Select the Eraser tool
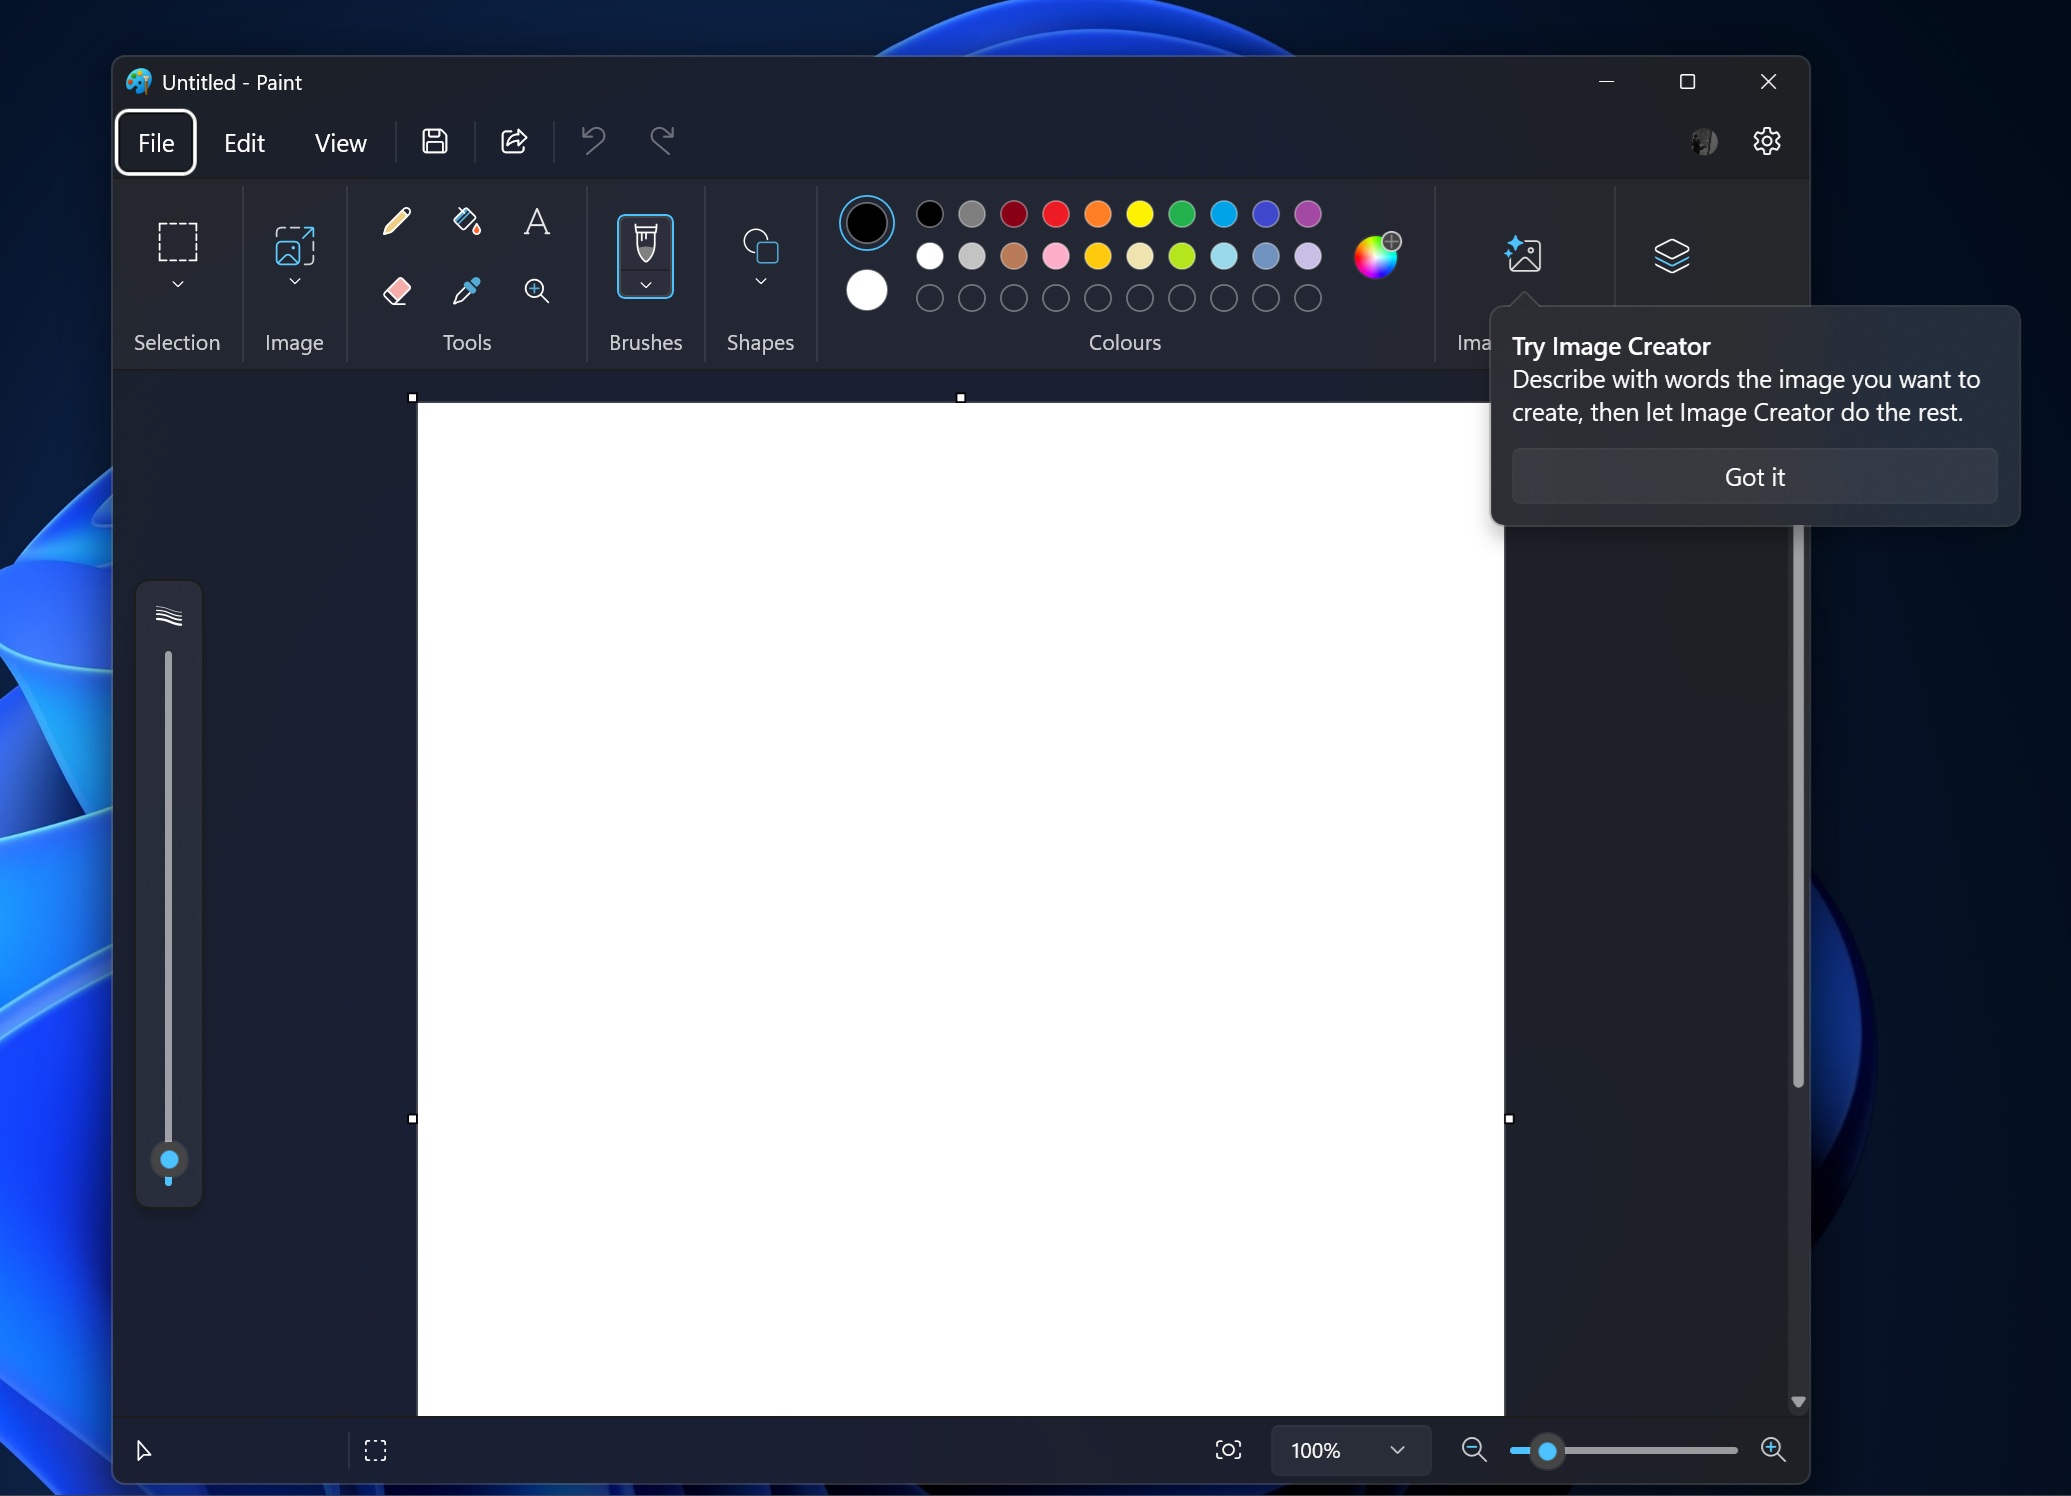Viewport: 2071px width, 1496px height. point(396,291)
